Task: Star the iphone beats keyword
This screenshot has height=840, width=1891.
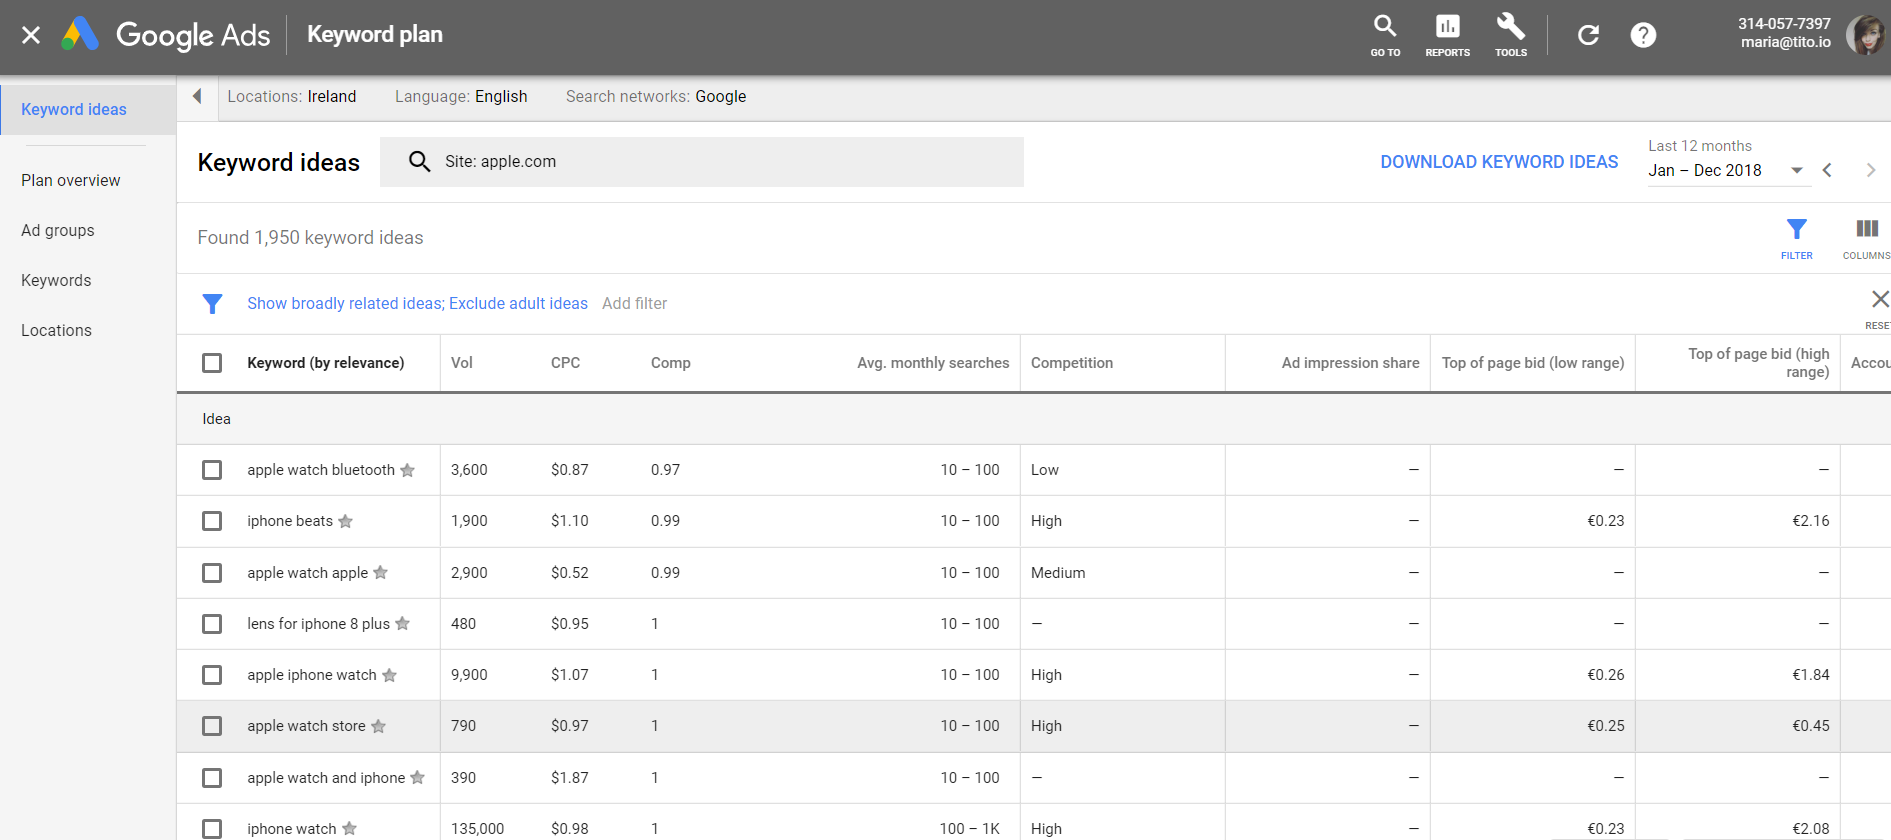Action: pos(345,521)
